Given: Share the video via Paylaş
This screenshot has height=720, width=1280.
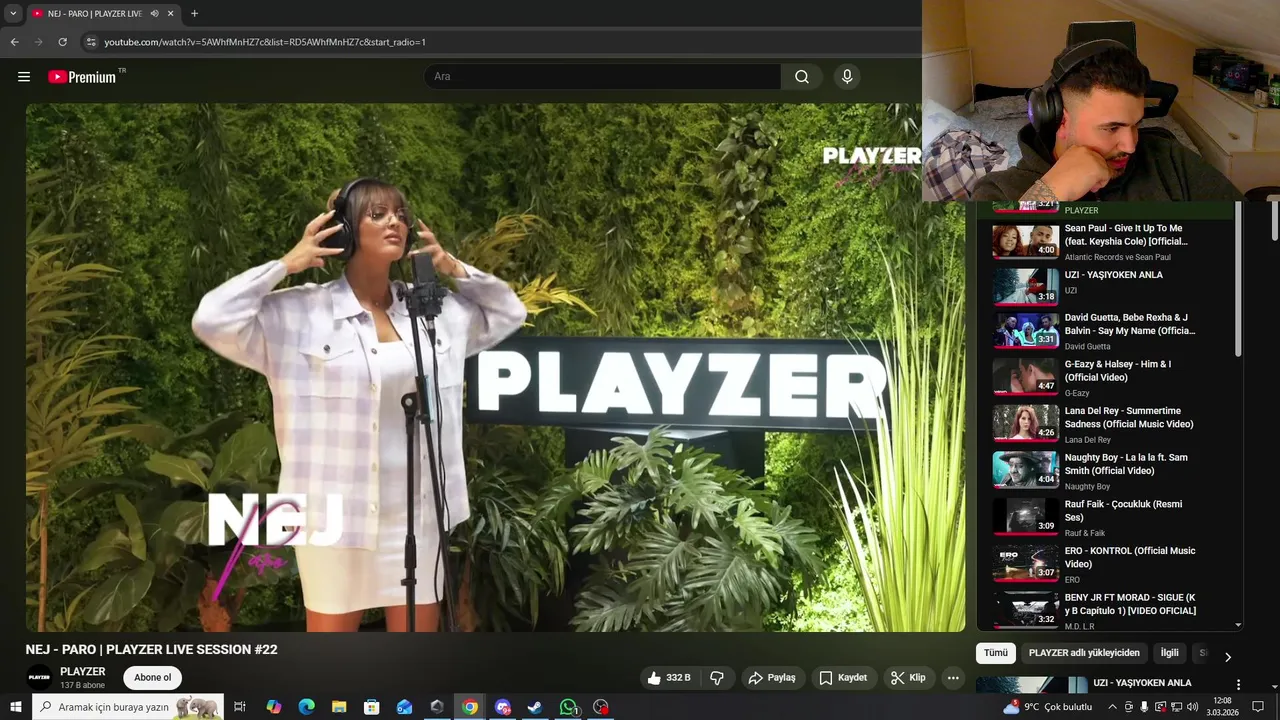Looking at the screenshot, I should 772,678.
